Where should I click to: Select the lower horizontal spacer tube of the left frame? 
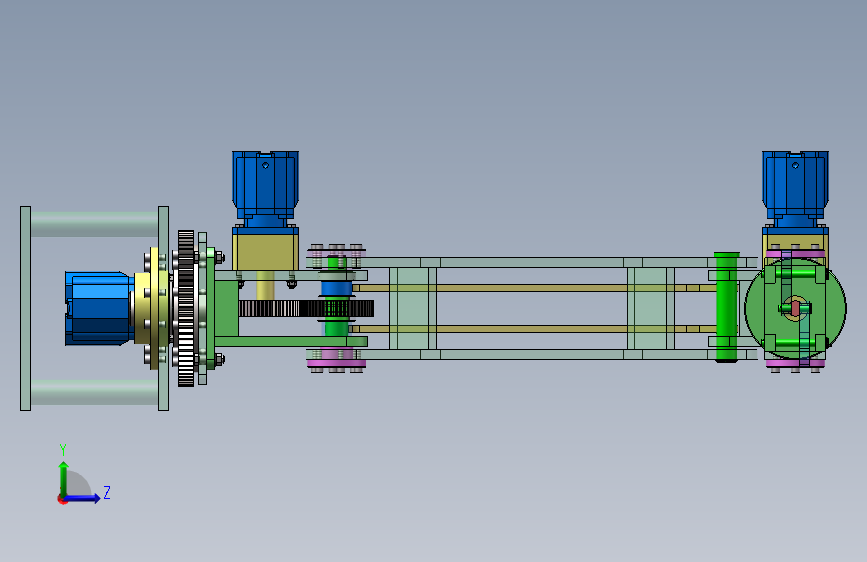pyautogui.click(x=95, y=392)
